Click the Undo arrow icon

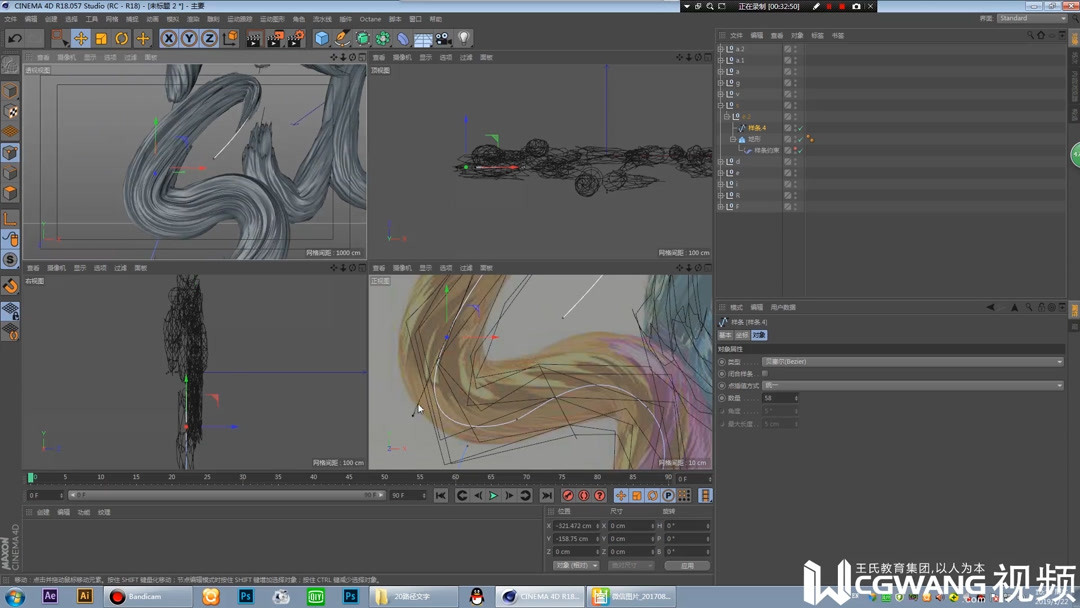[x=14, y=38]
